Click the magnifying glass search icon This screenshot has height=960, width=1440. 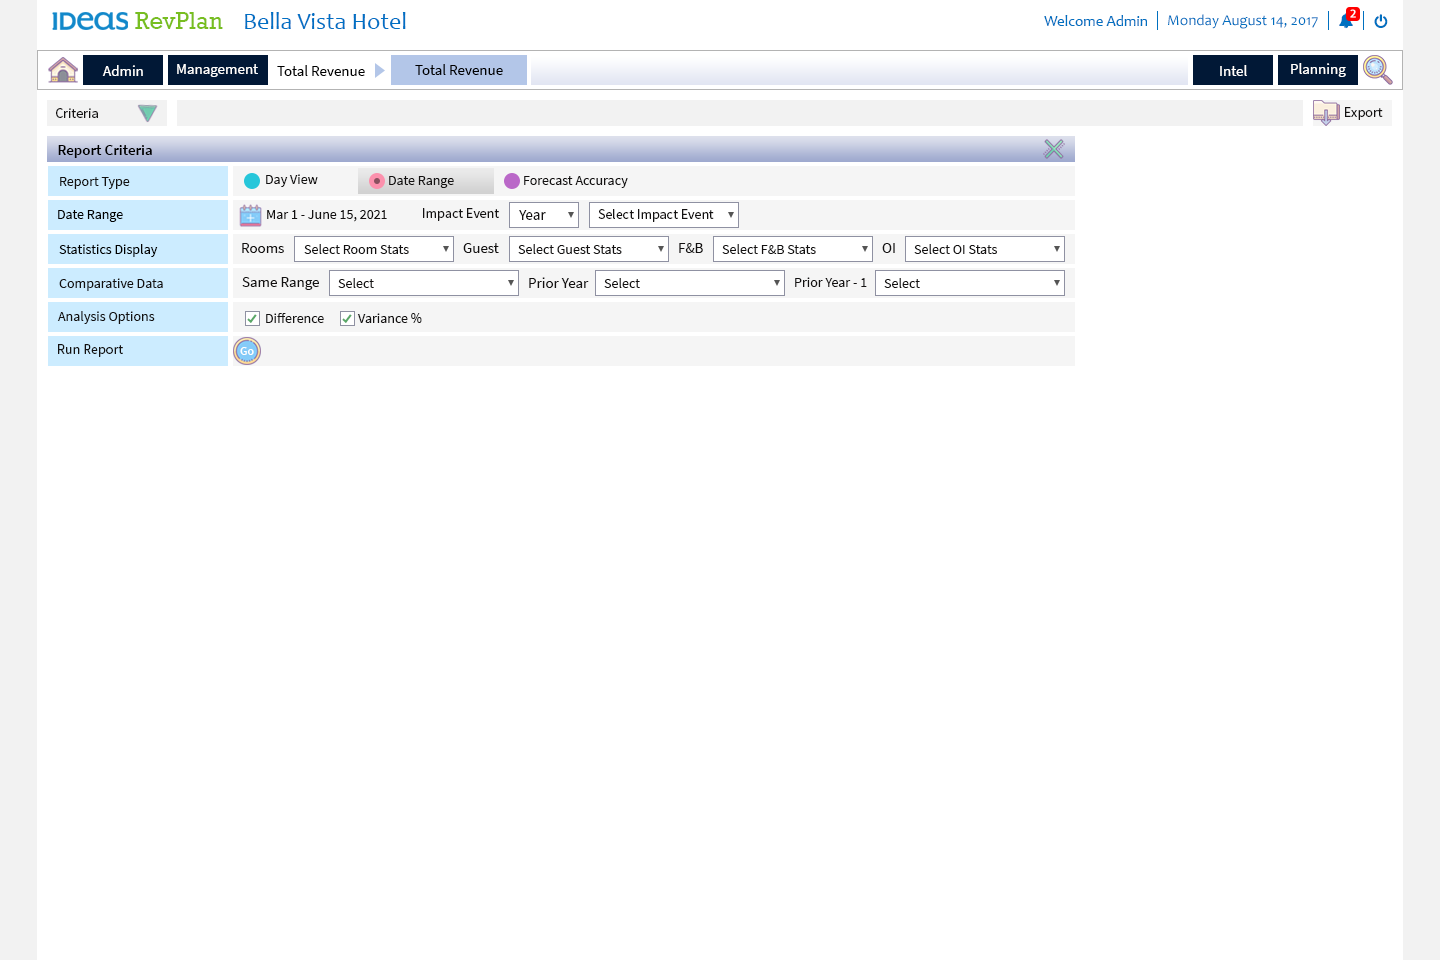1377,70
